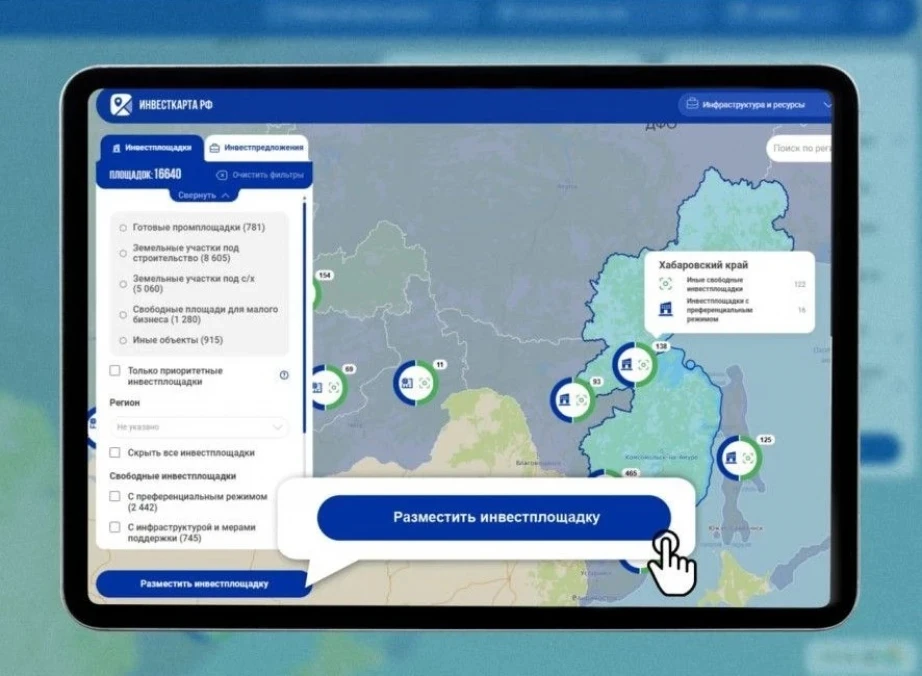Open the map cluster marker labeled 138
Viewport: 922px width, 676px height.
pos(634,366)
